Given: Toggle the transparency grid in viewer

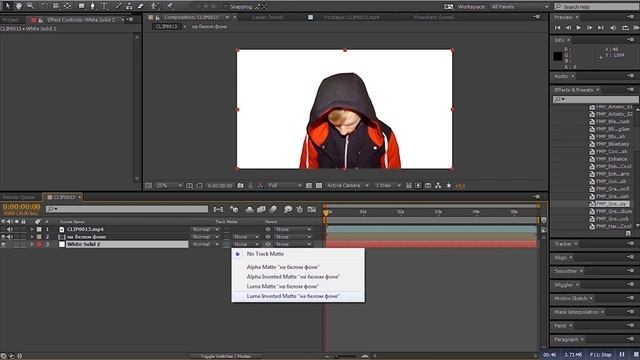Looking at the screenshot, I should (x=319, y=186).
